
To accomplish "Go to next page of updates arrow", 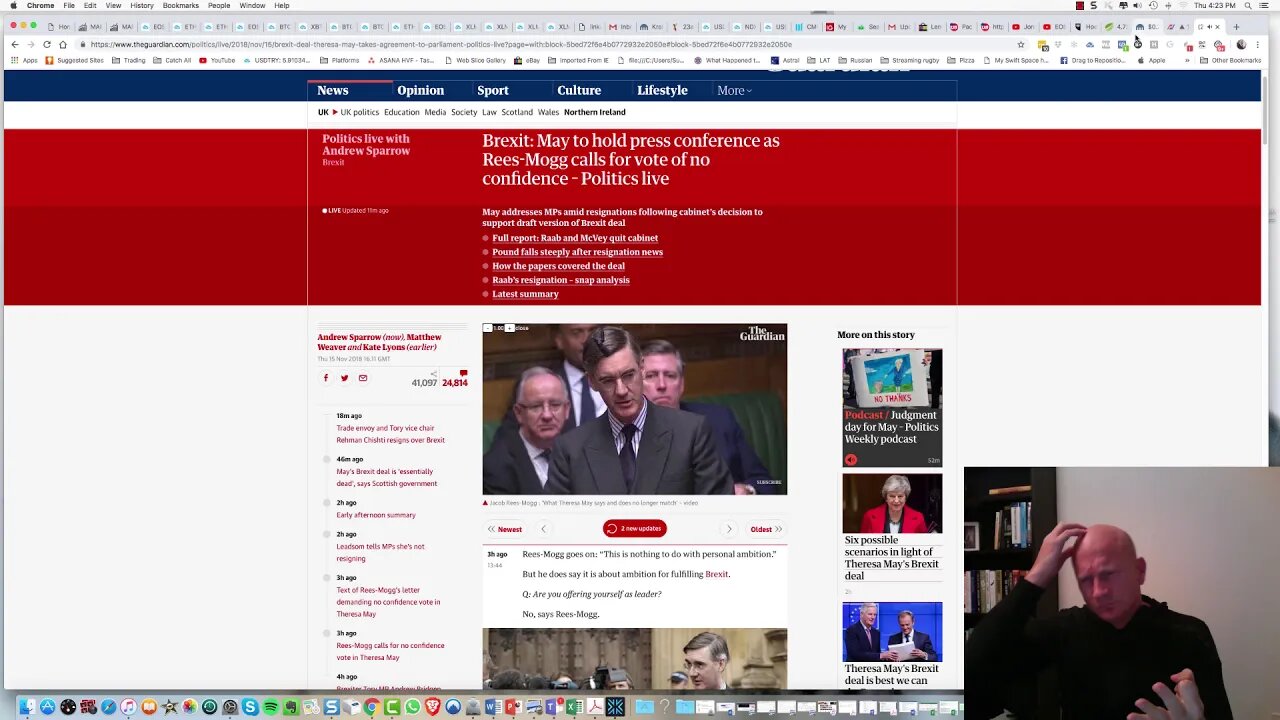I will 729,529.
